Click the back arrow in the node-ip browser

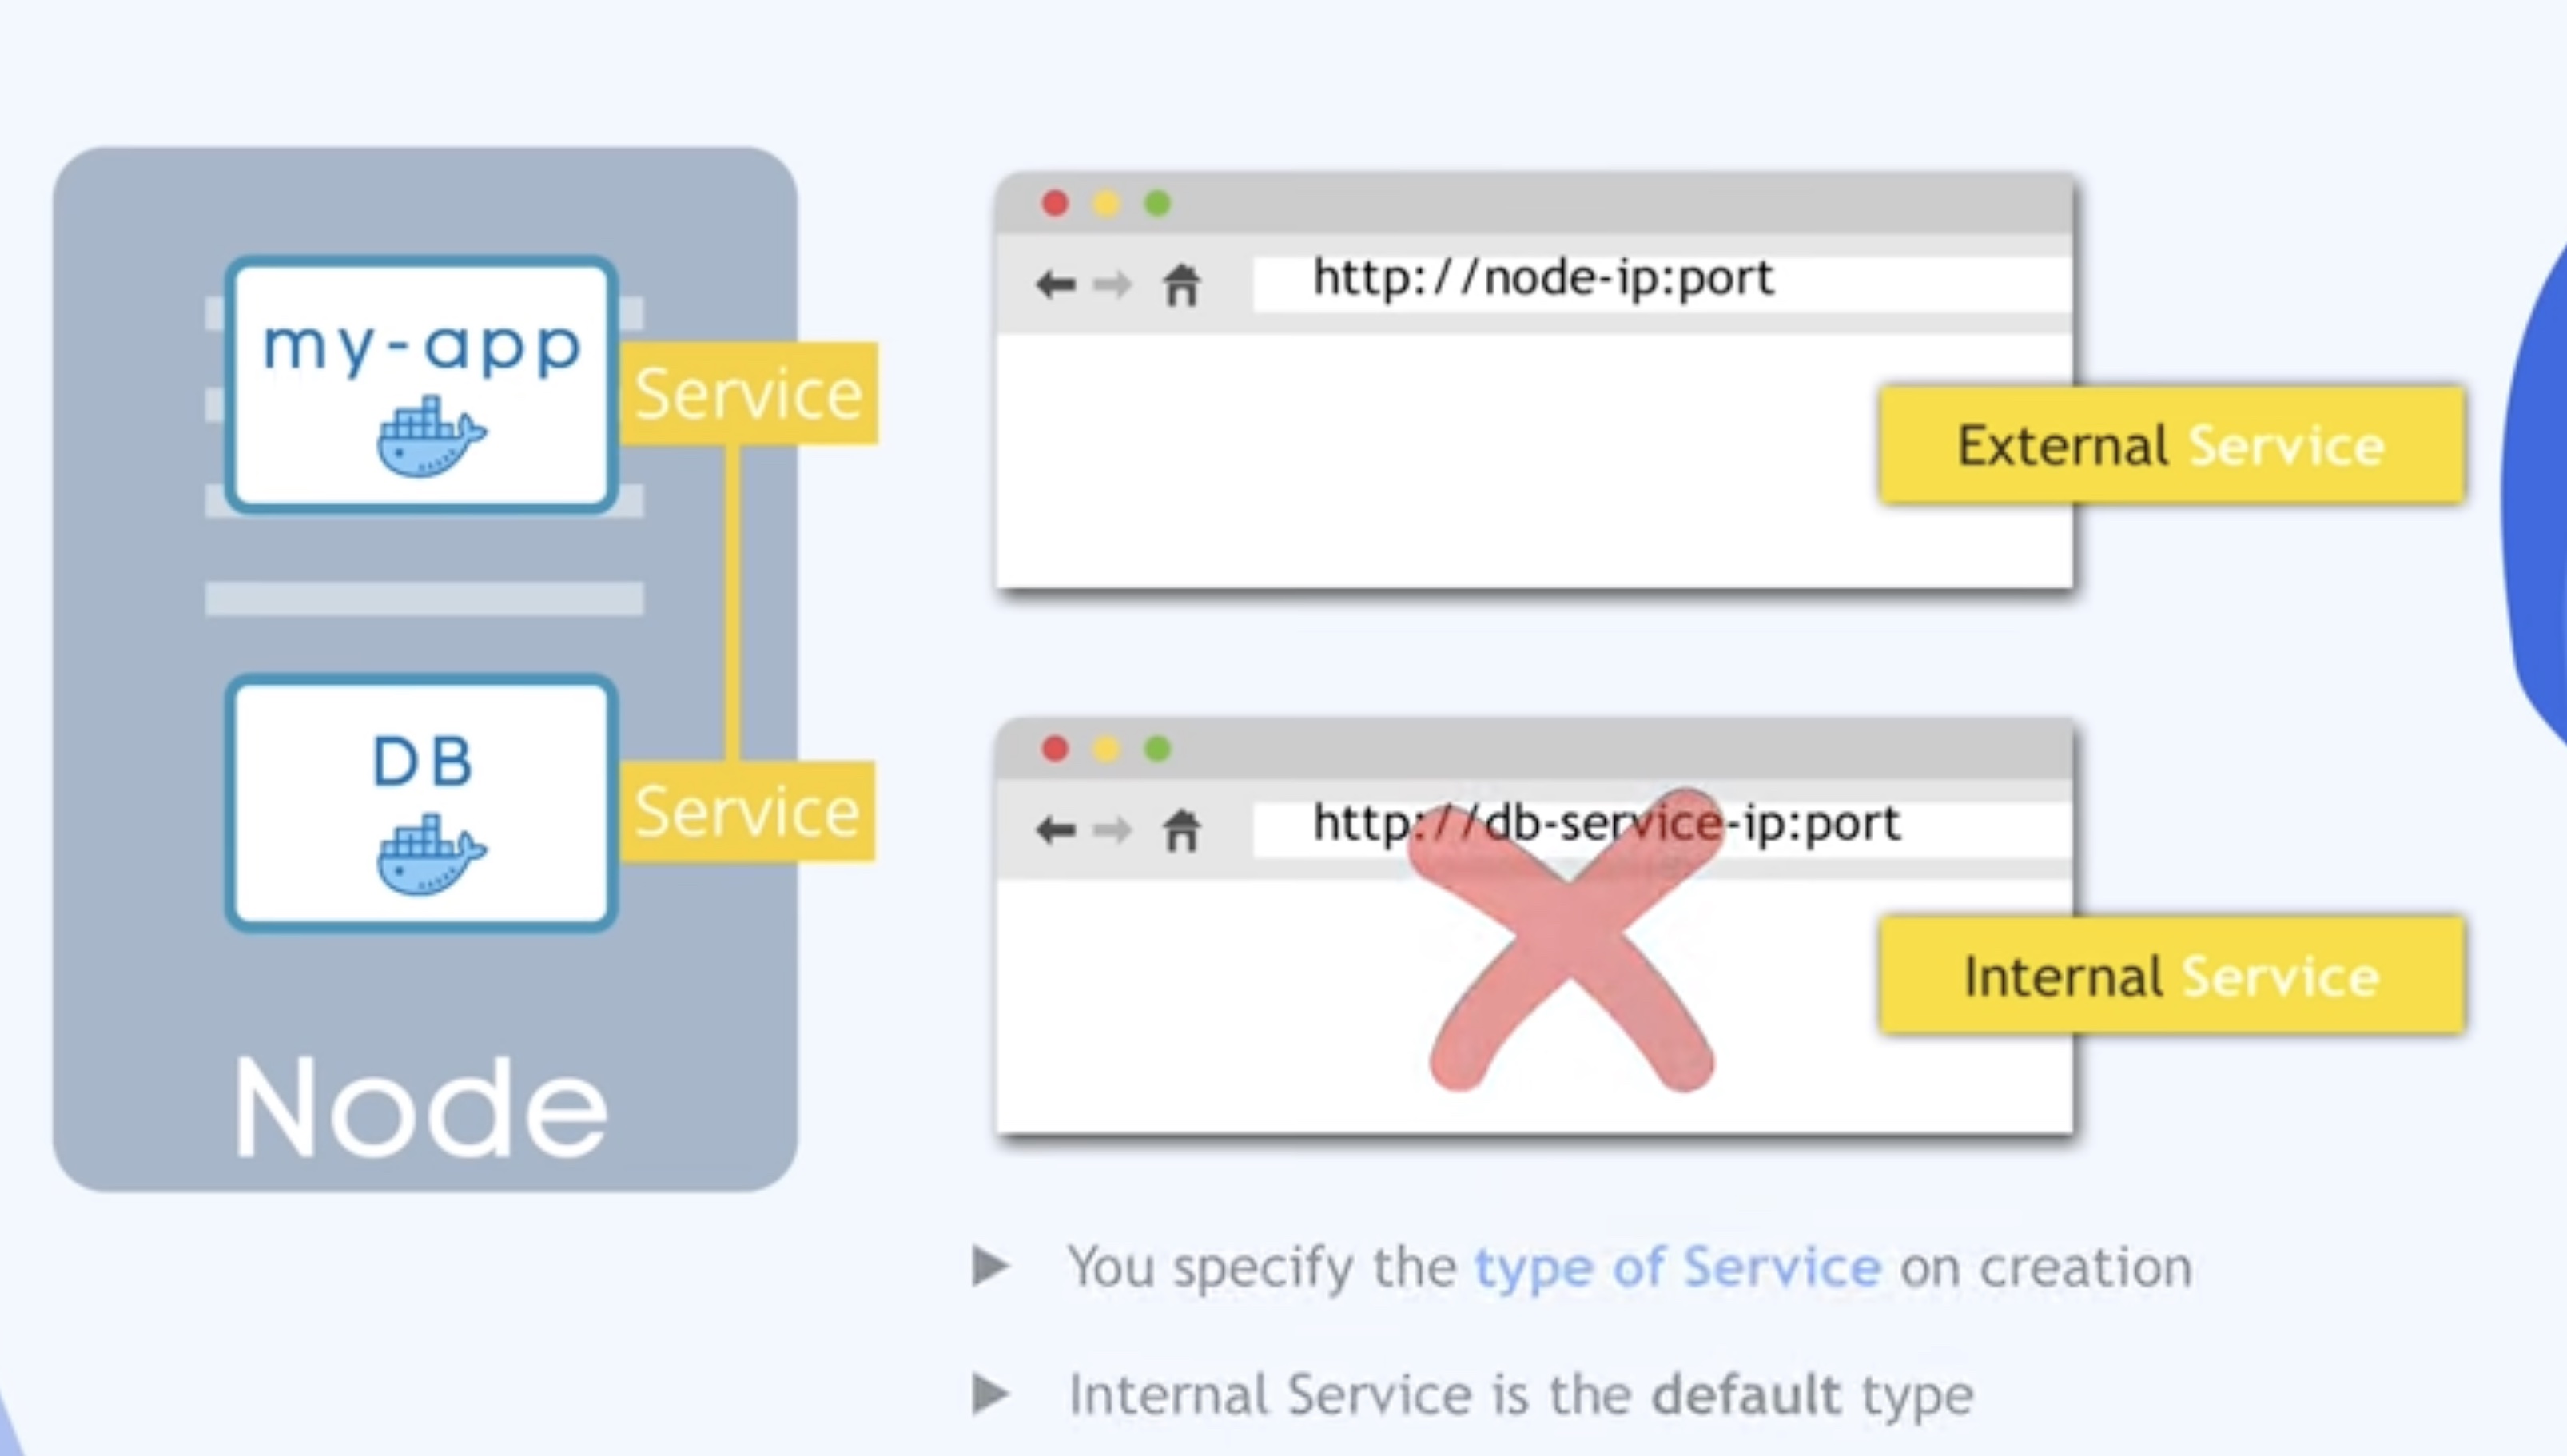coord(1056,285)
